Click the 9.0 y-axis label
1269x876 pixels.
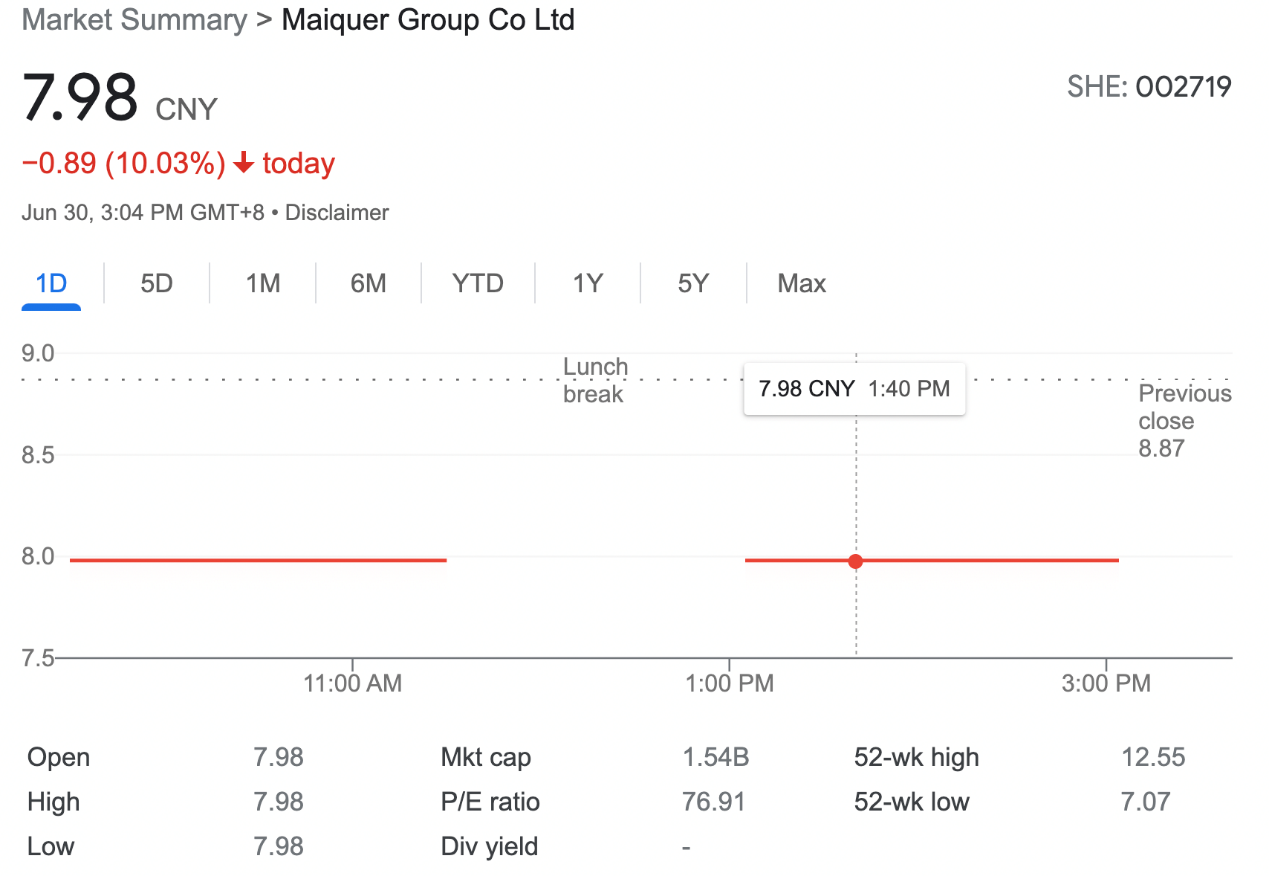point(38,353)
